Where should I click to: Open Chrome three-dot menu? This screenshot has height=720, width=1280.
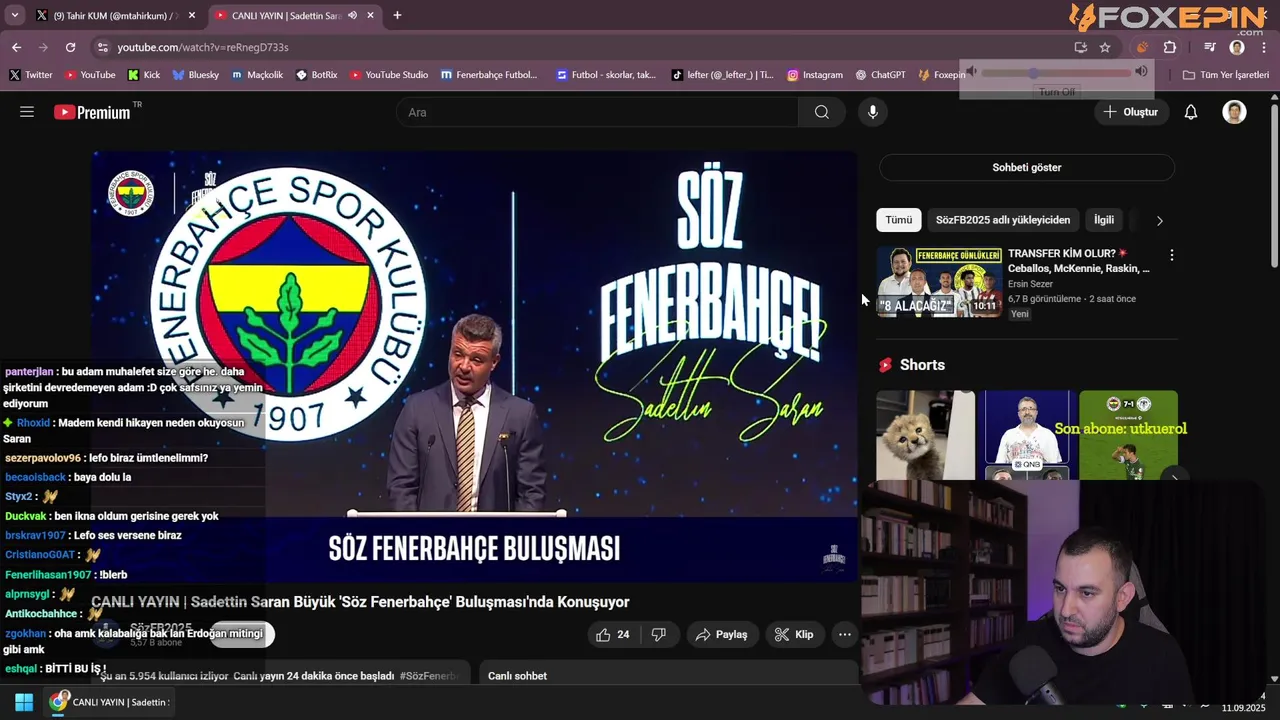[1264, 47]
